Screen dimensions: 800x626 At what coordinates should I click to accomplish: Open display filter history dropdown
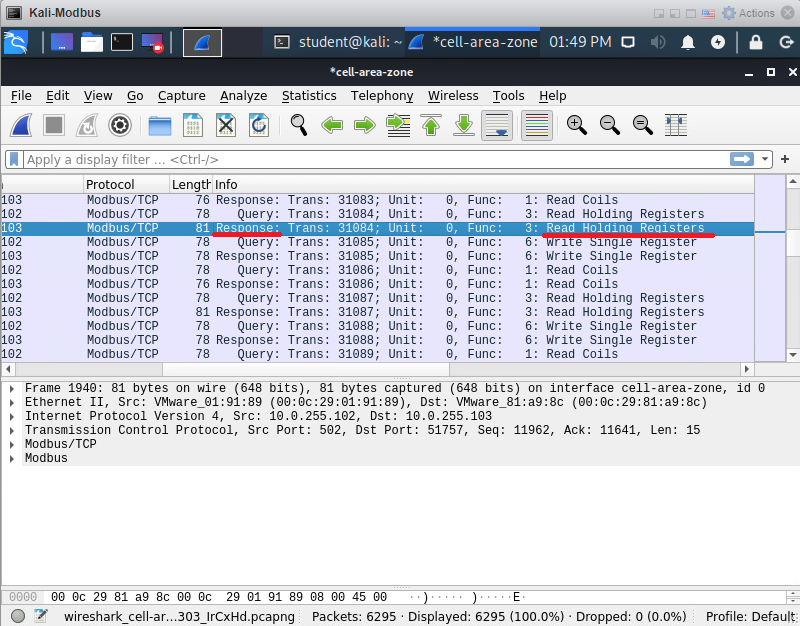coord(764,160)
